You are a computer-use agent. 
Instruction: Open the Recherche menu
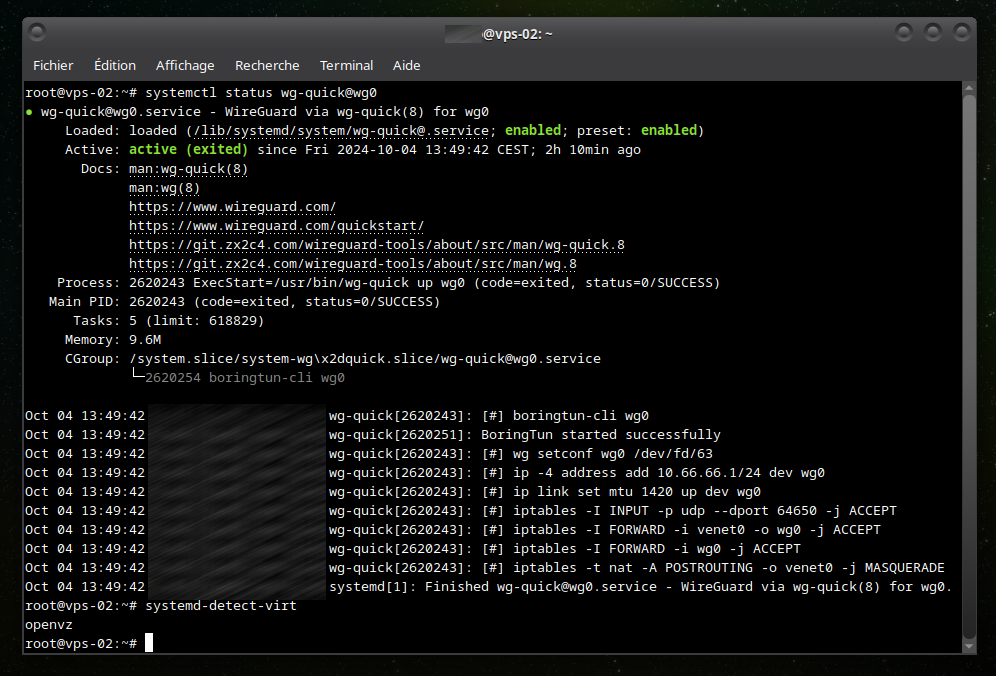coord(267,65)
